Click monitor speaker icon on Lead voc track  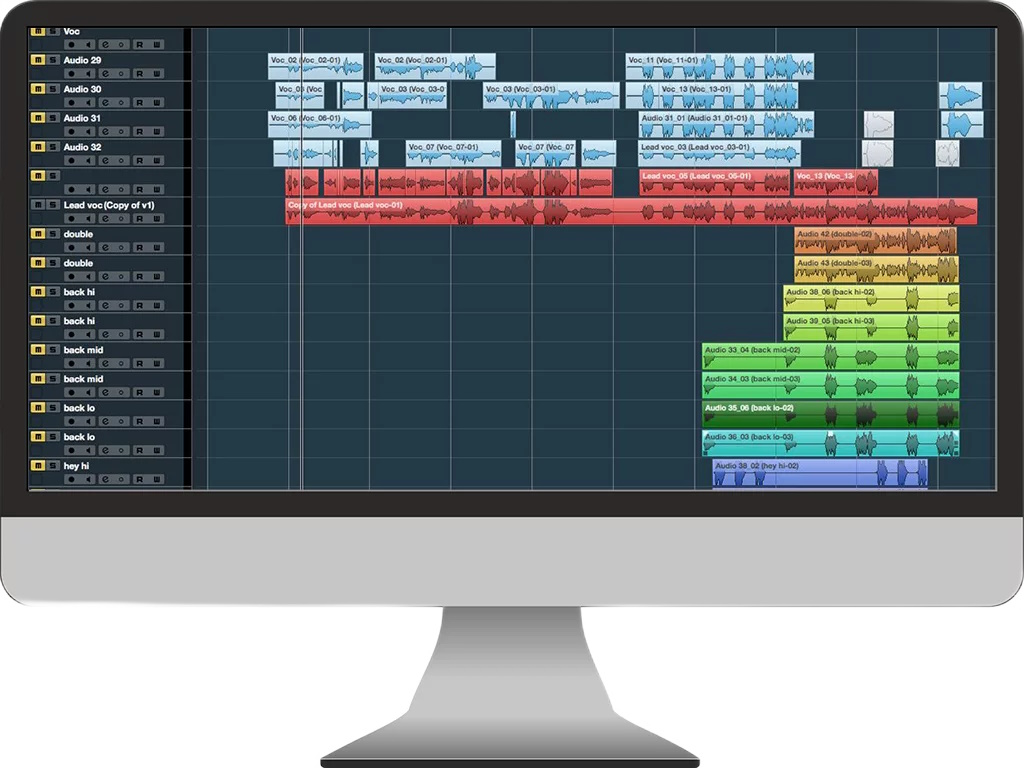pyautogui.click(x=90, y=218)
